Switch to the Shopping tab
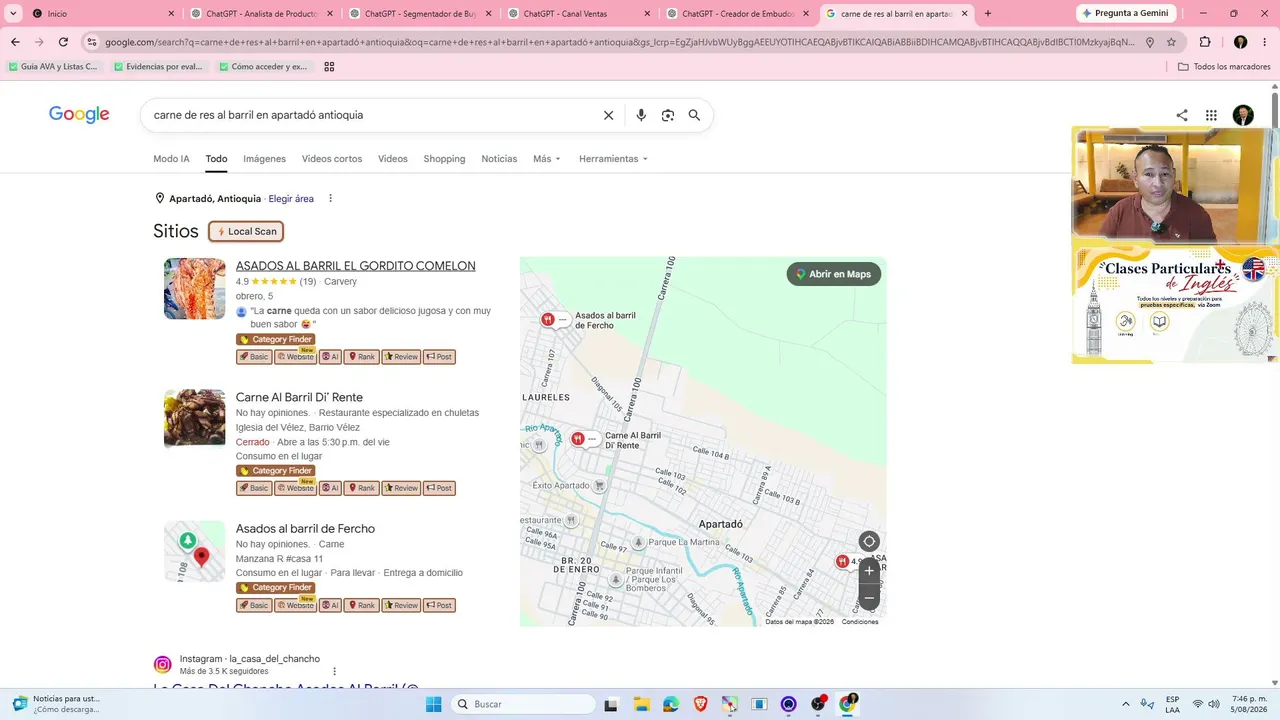 pos(444,159)
